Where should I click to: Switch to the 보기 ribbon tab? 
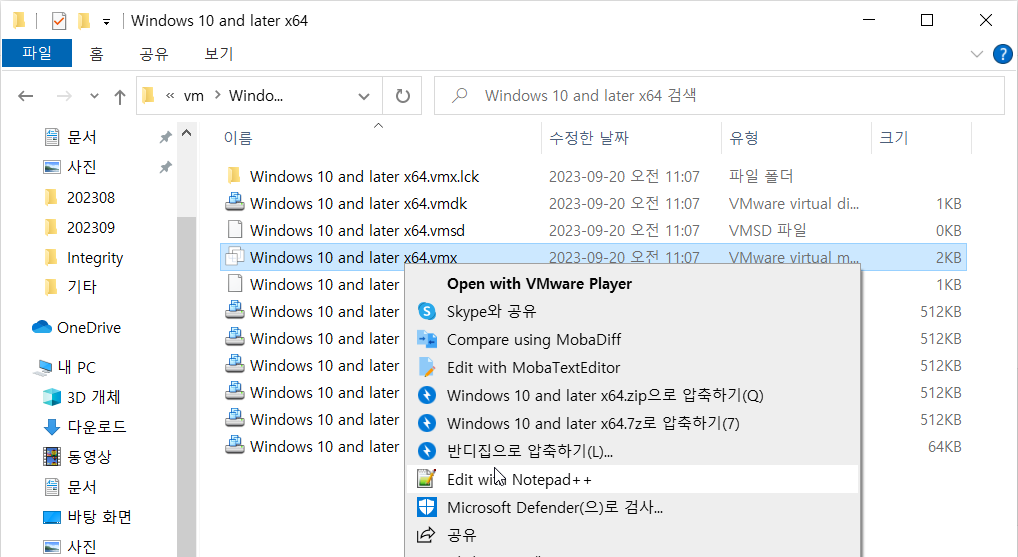click(219, 53)
